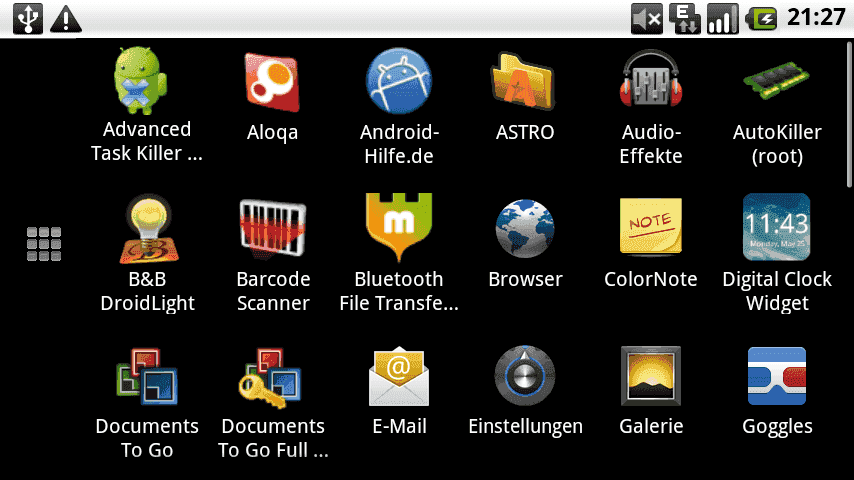
Task: Open Audio-Effekte equalizer app
Action: click(x=651, y=82)
